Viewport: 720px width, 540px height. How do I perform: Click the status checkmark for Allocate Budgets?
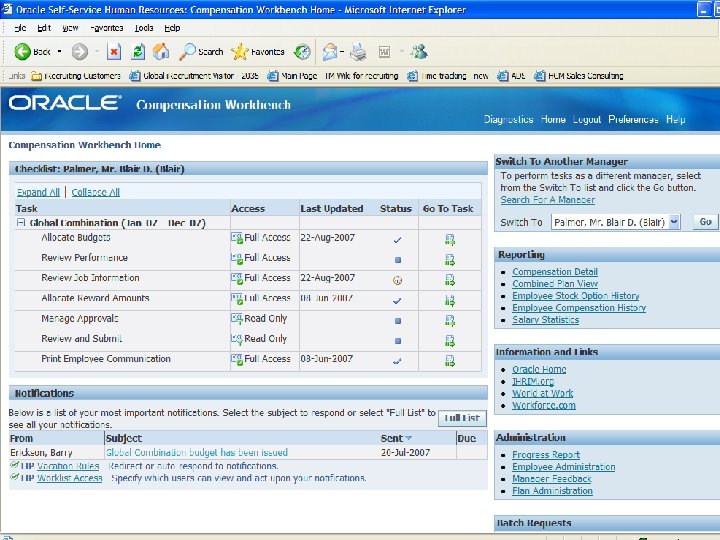(x=398, y=240)
